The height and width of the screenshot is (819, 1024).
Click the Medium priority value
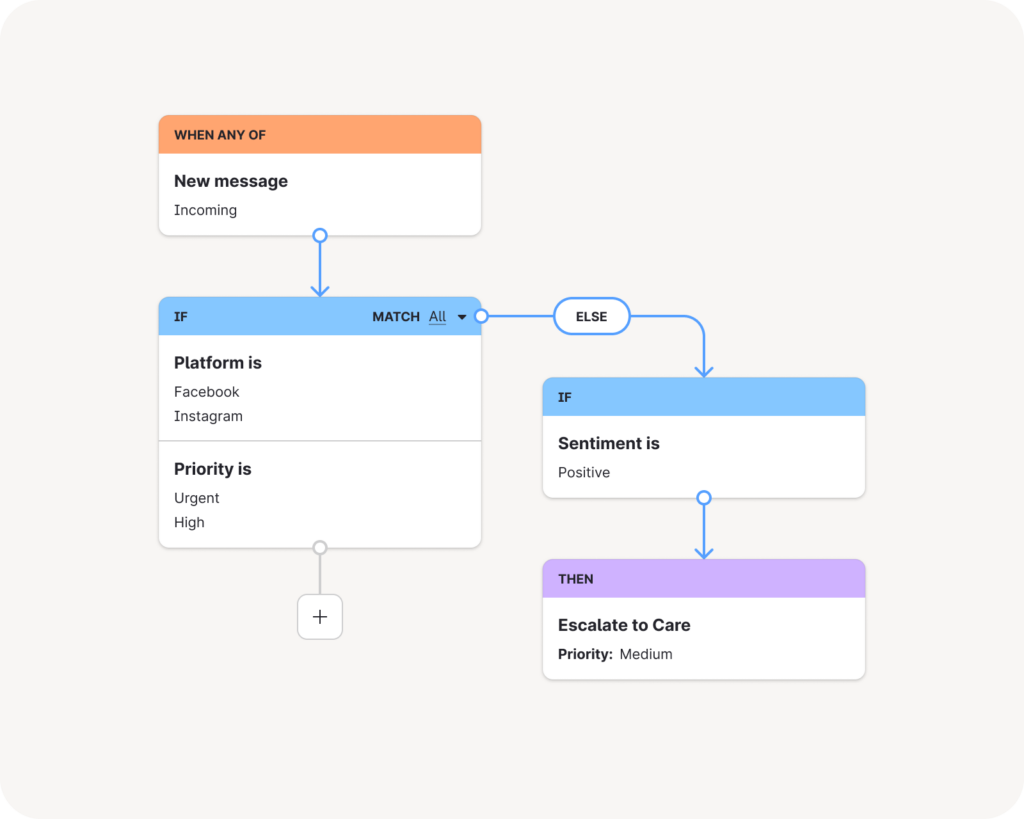pyautogui.click(x=645, y=654)
